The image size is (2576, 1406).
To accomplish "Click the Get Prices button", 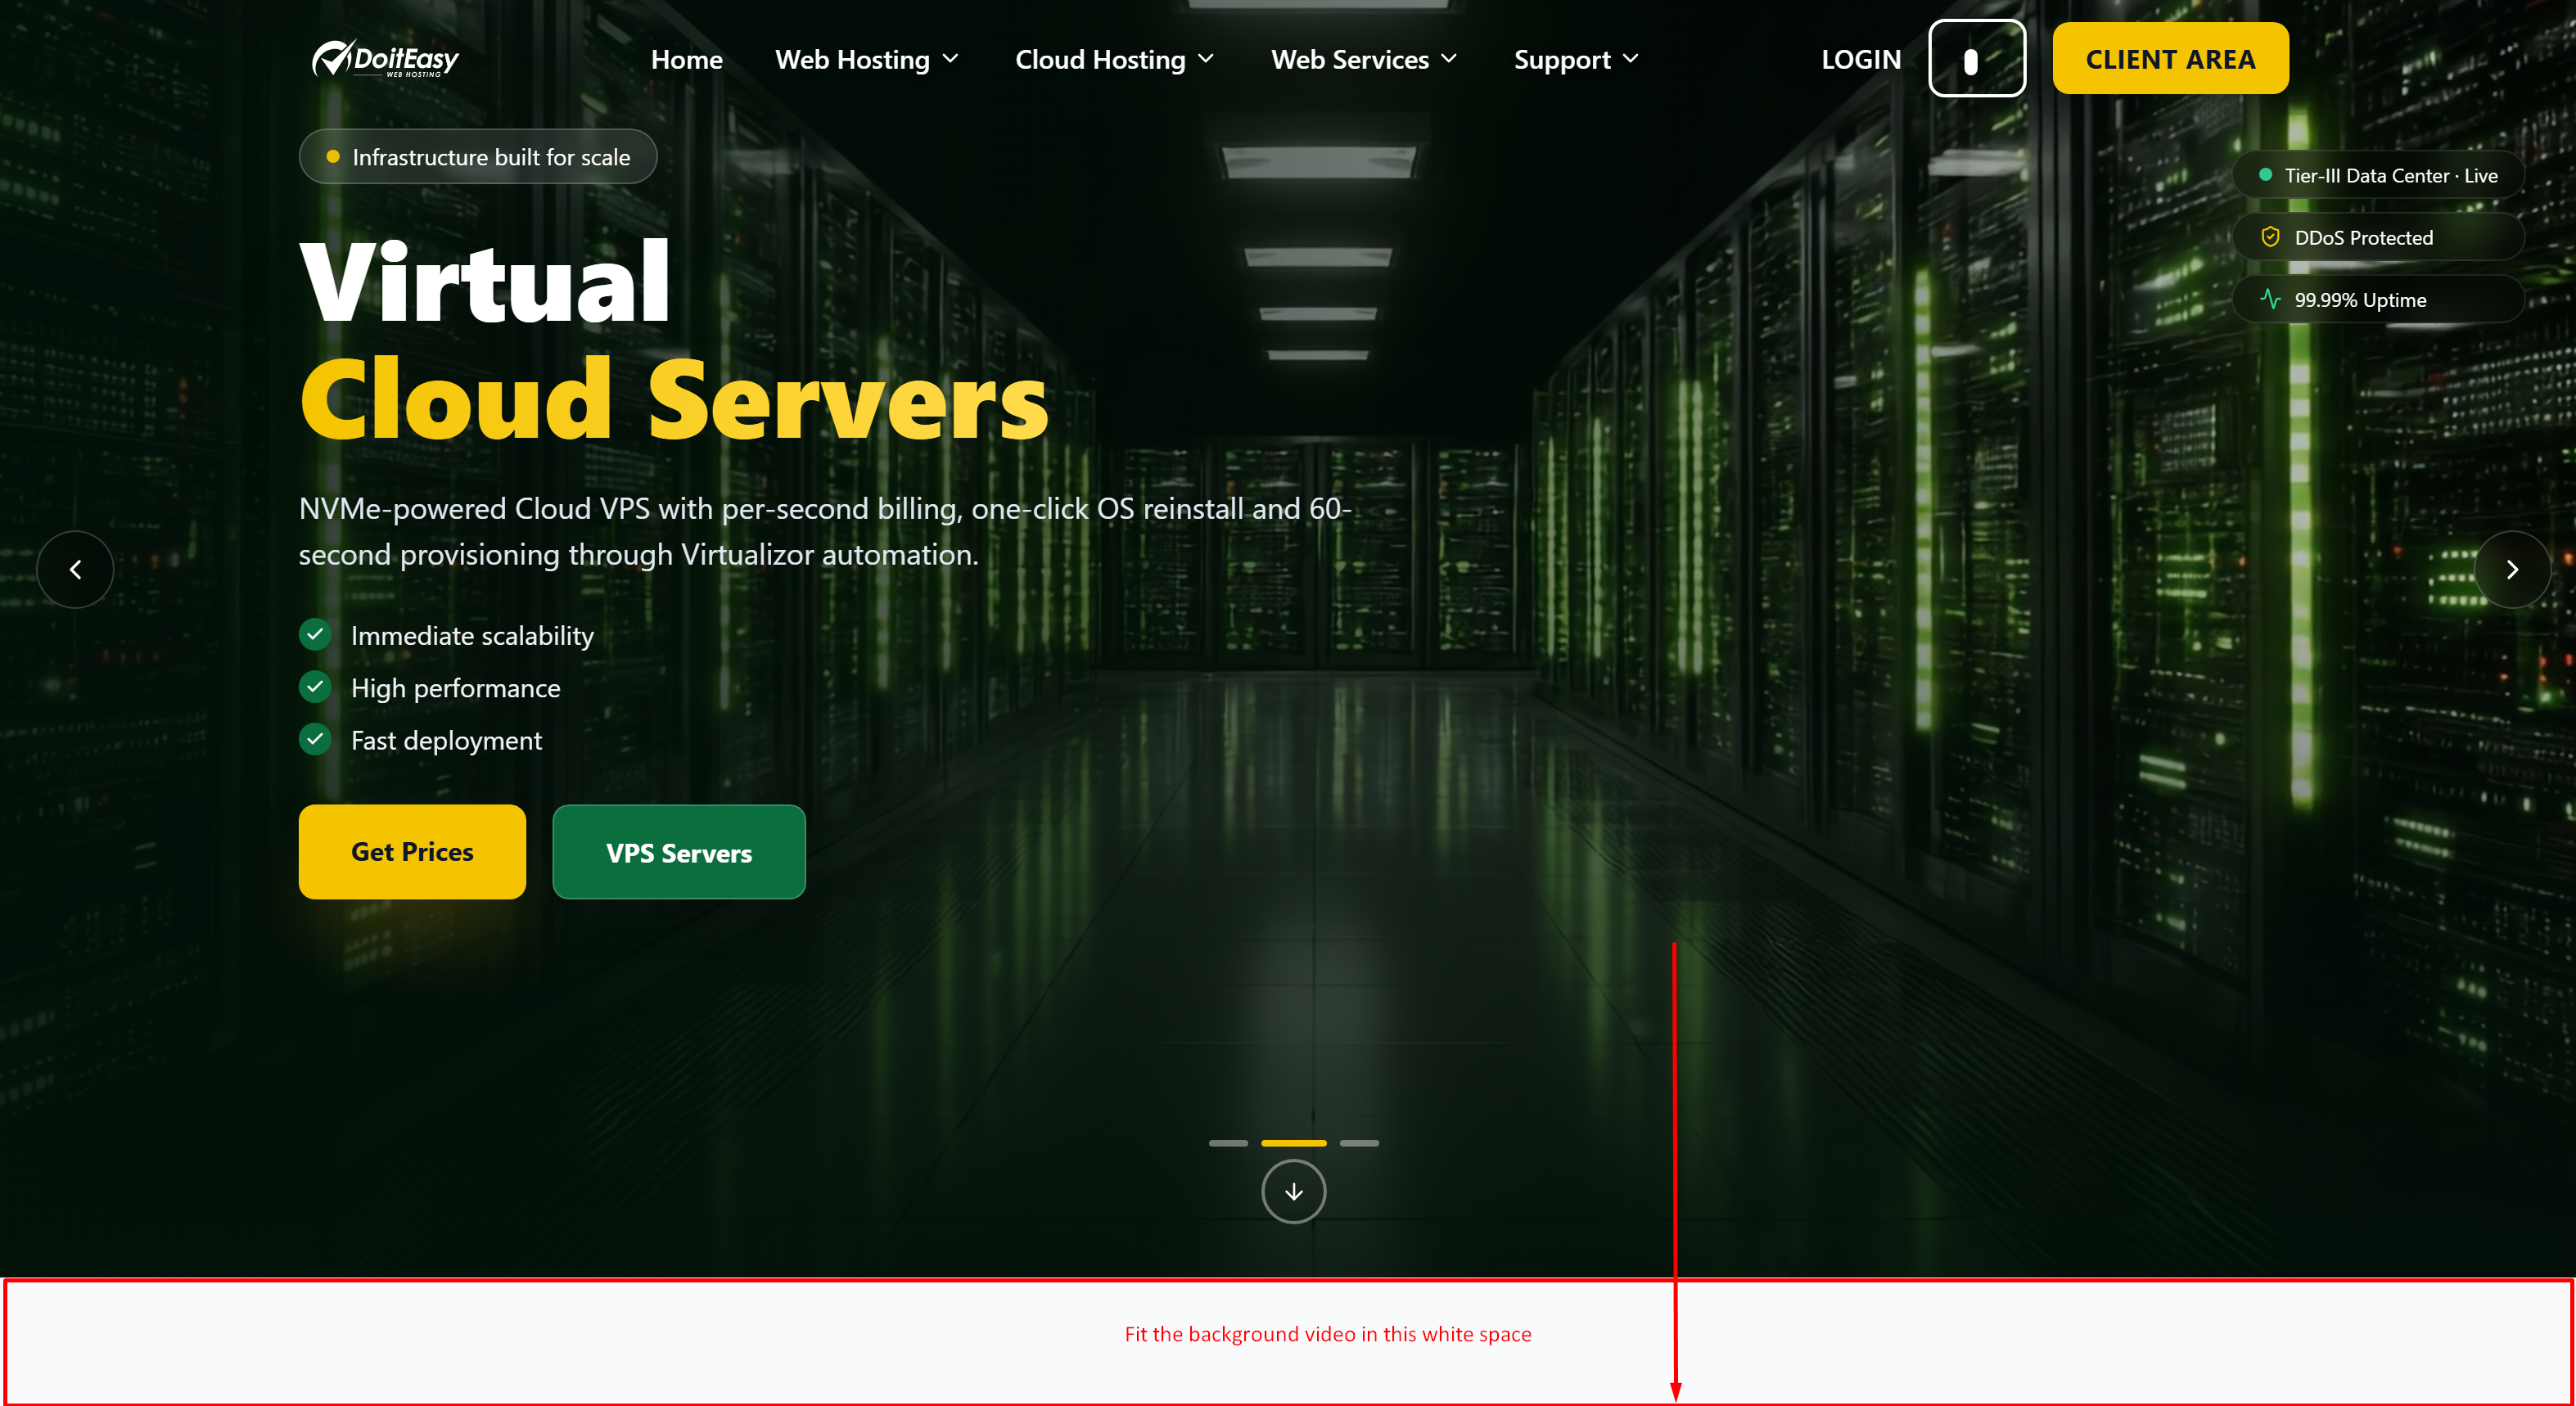I will pos(412,851).
